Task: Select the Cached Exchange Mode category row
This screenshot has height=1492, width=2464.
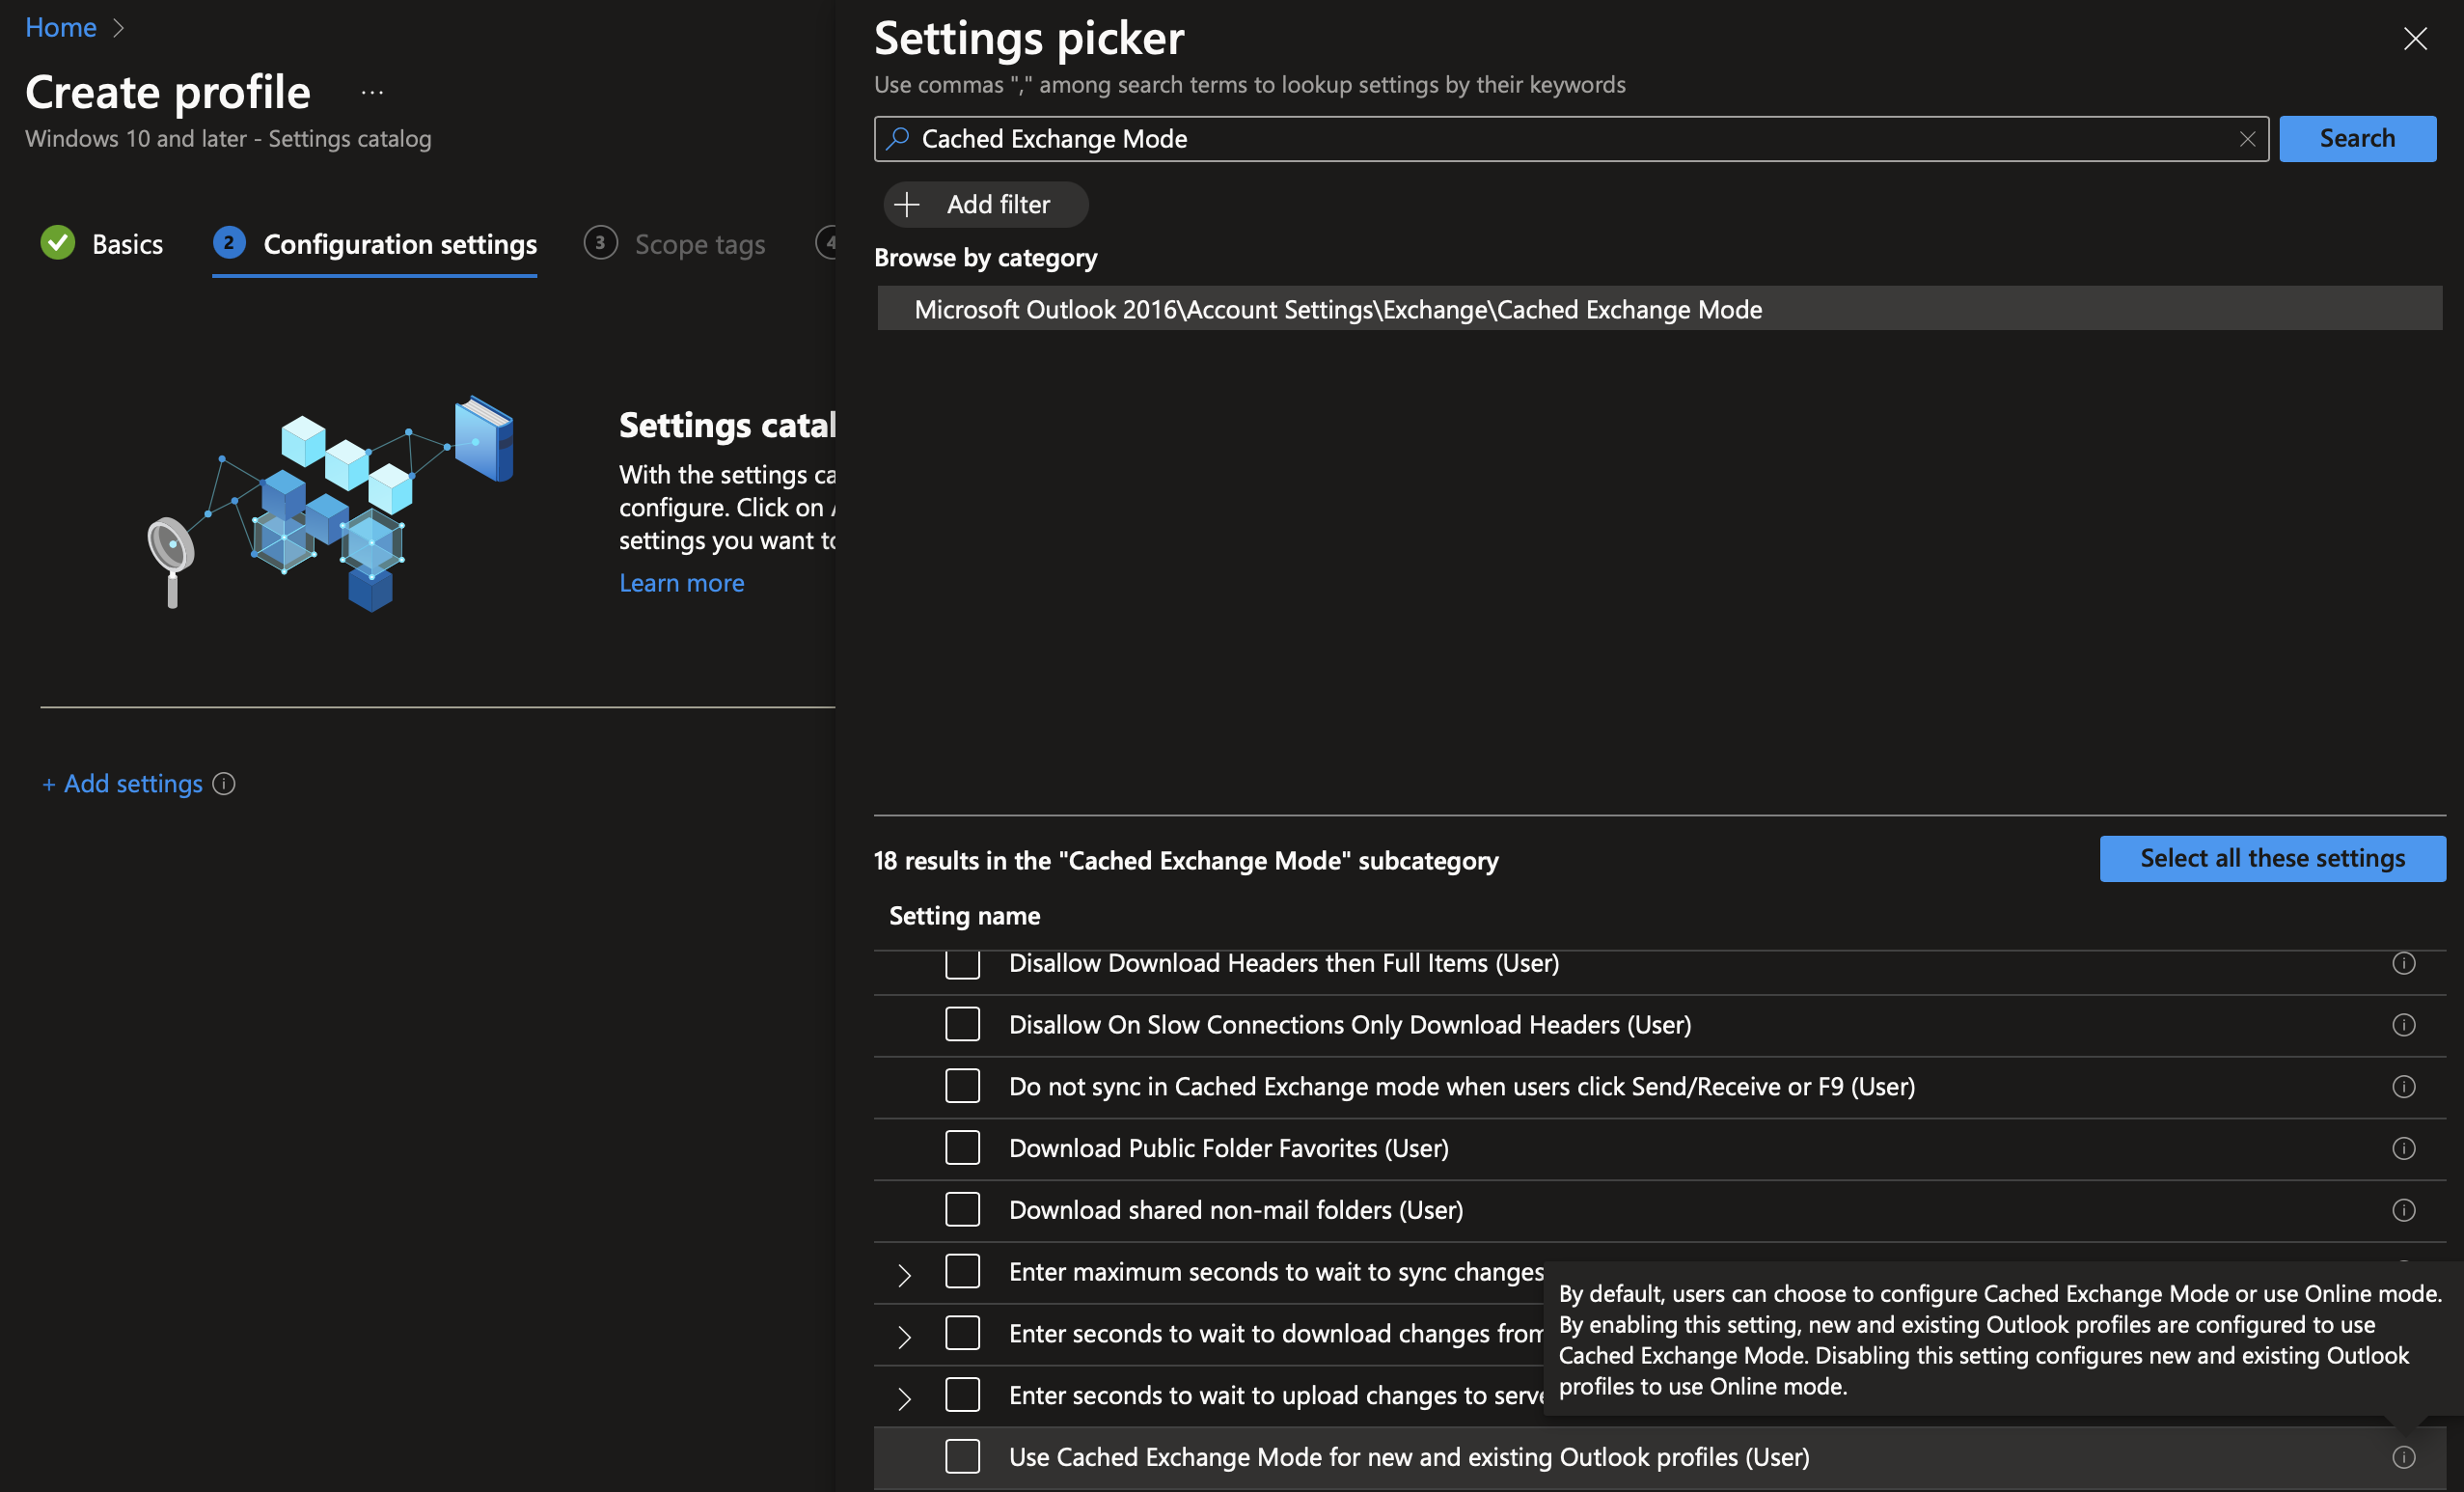Action: tap(1337, 308)
